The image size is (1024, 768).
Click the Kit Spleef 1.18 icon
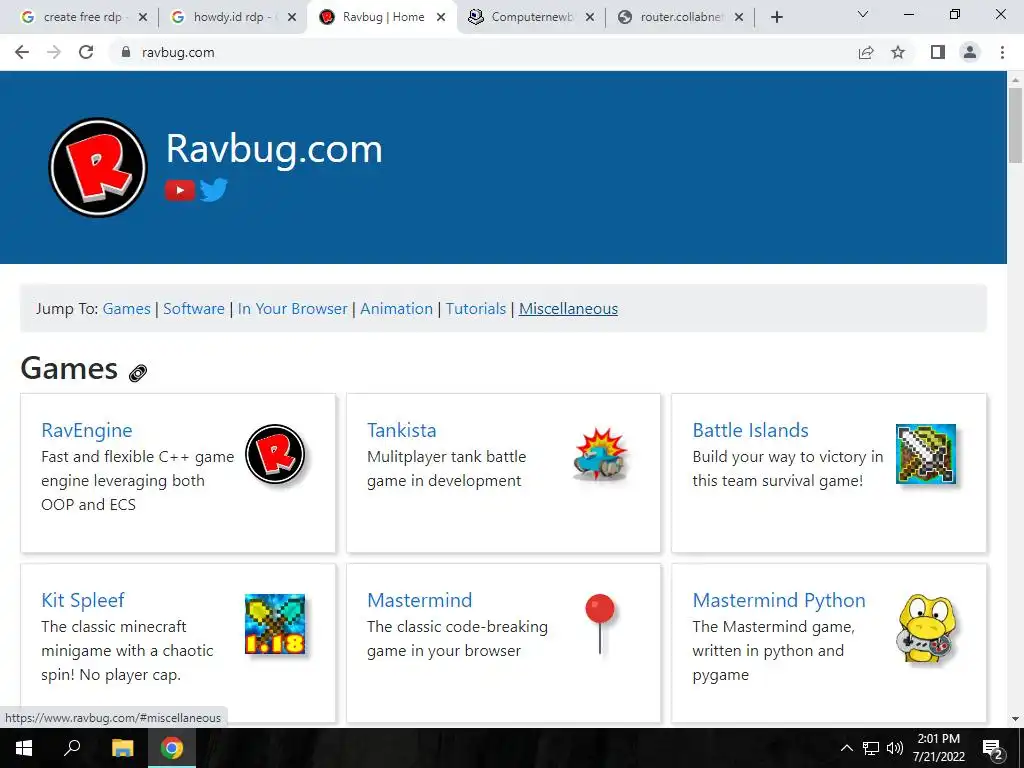coord(275,624)
